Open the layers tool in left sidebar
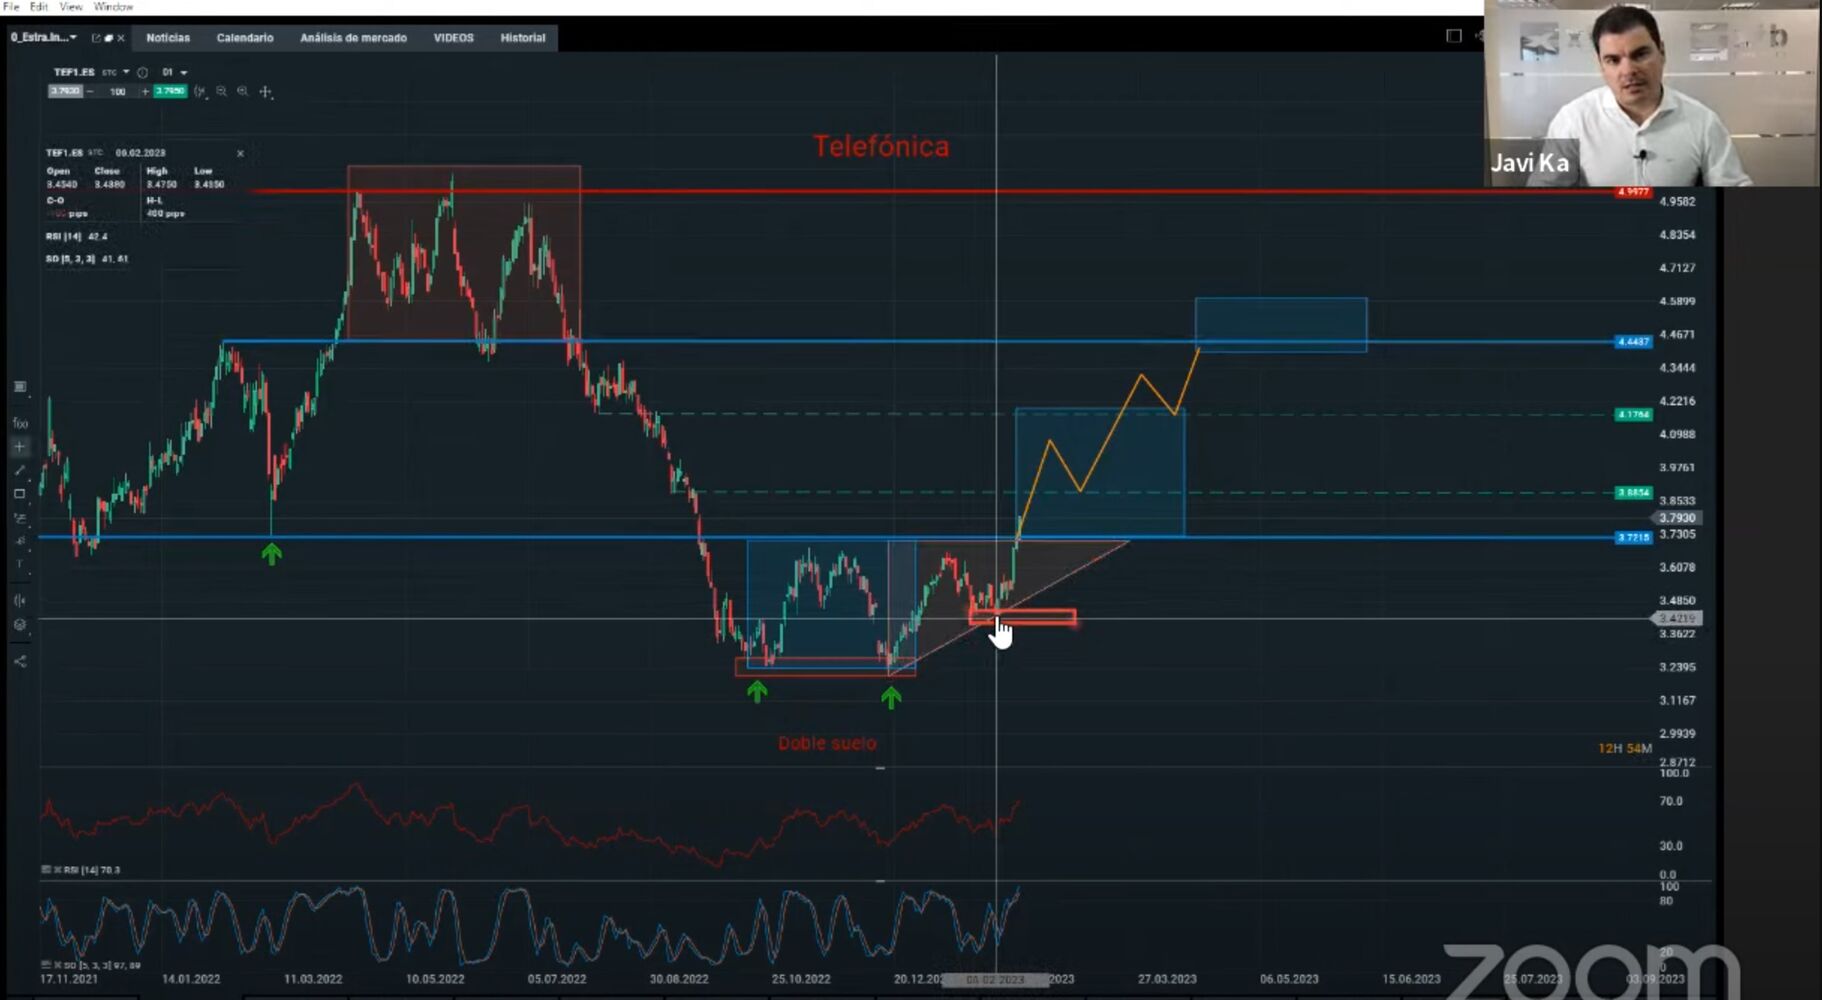The width and height of the screenshot is (1822, 1000). [20, 625]
